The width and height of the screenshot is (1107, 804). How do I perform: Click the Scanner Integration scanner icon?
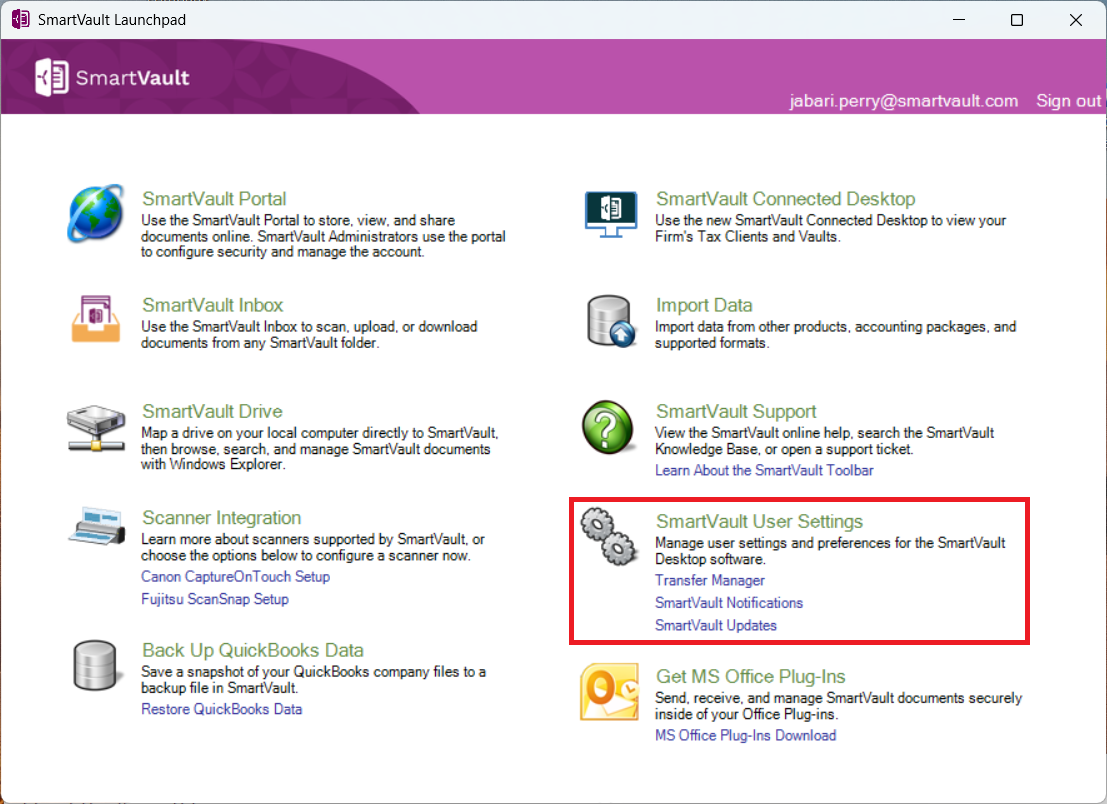point(97,525)
